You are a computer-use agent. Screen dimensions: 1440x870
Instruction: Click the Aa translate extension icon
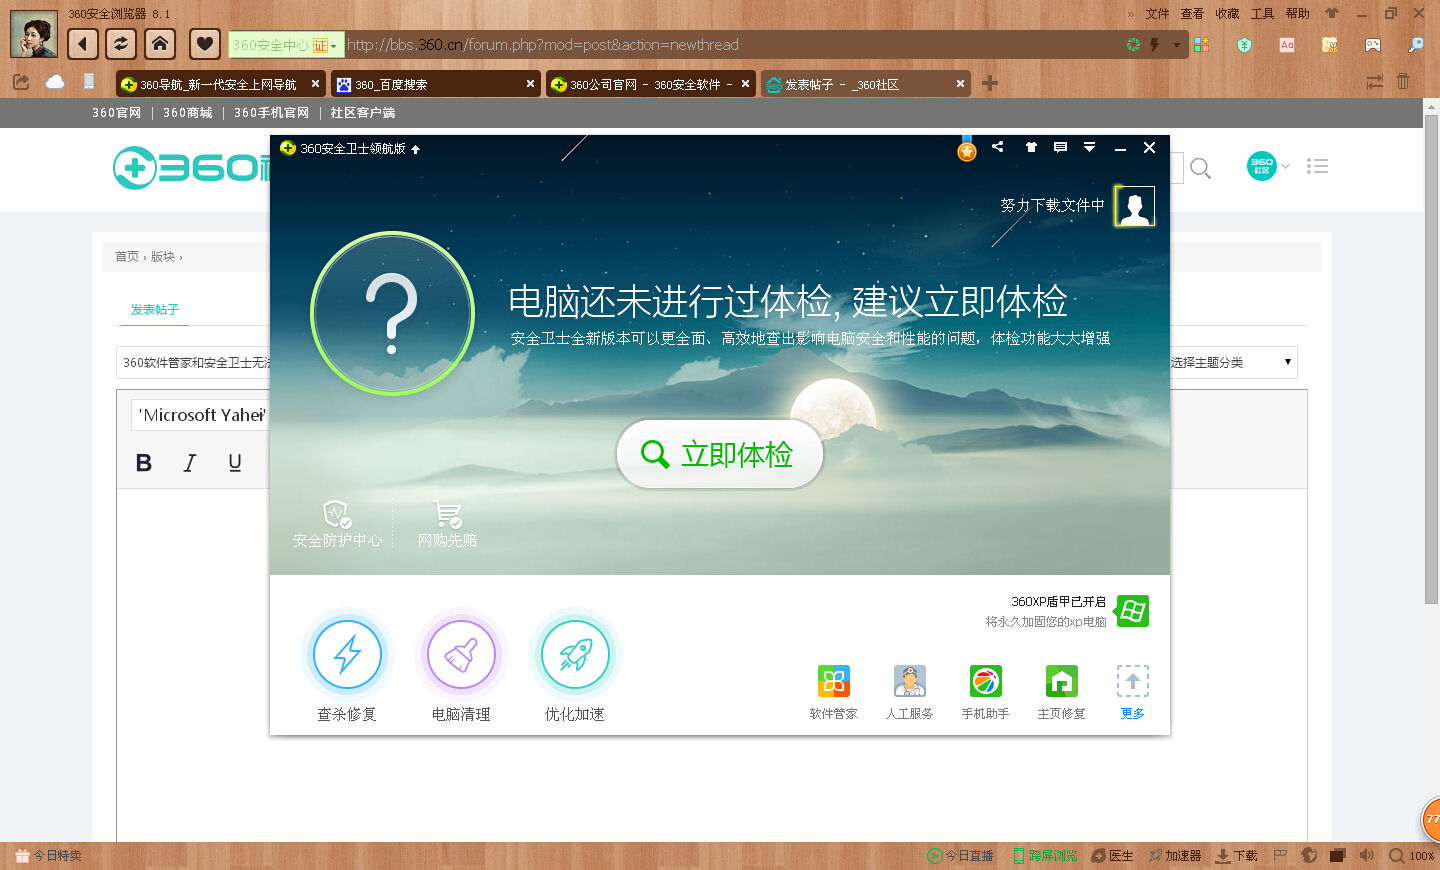coord(1287,45)
